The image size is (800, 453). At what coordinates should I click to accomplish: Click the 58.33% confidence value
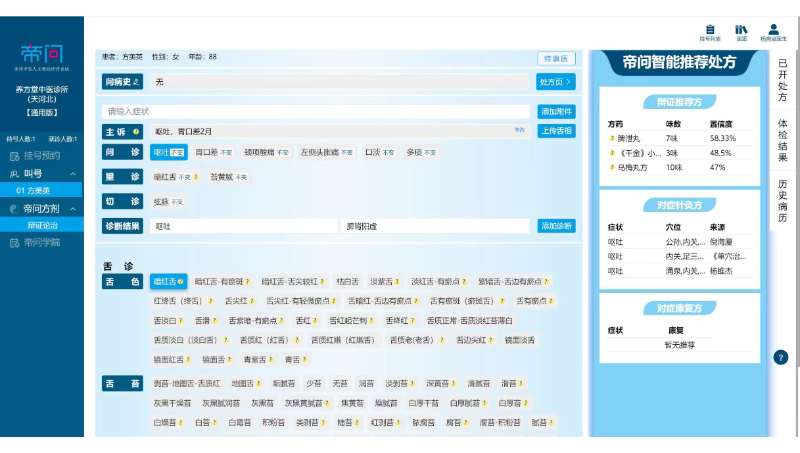(722, 138)
